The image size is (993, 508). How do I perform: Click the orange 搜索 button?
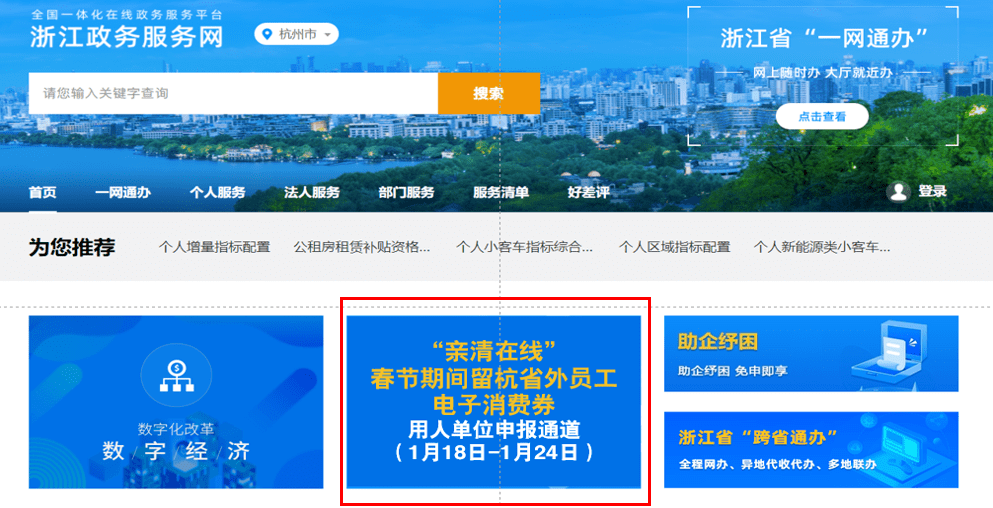488,94
